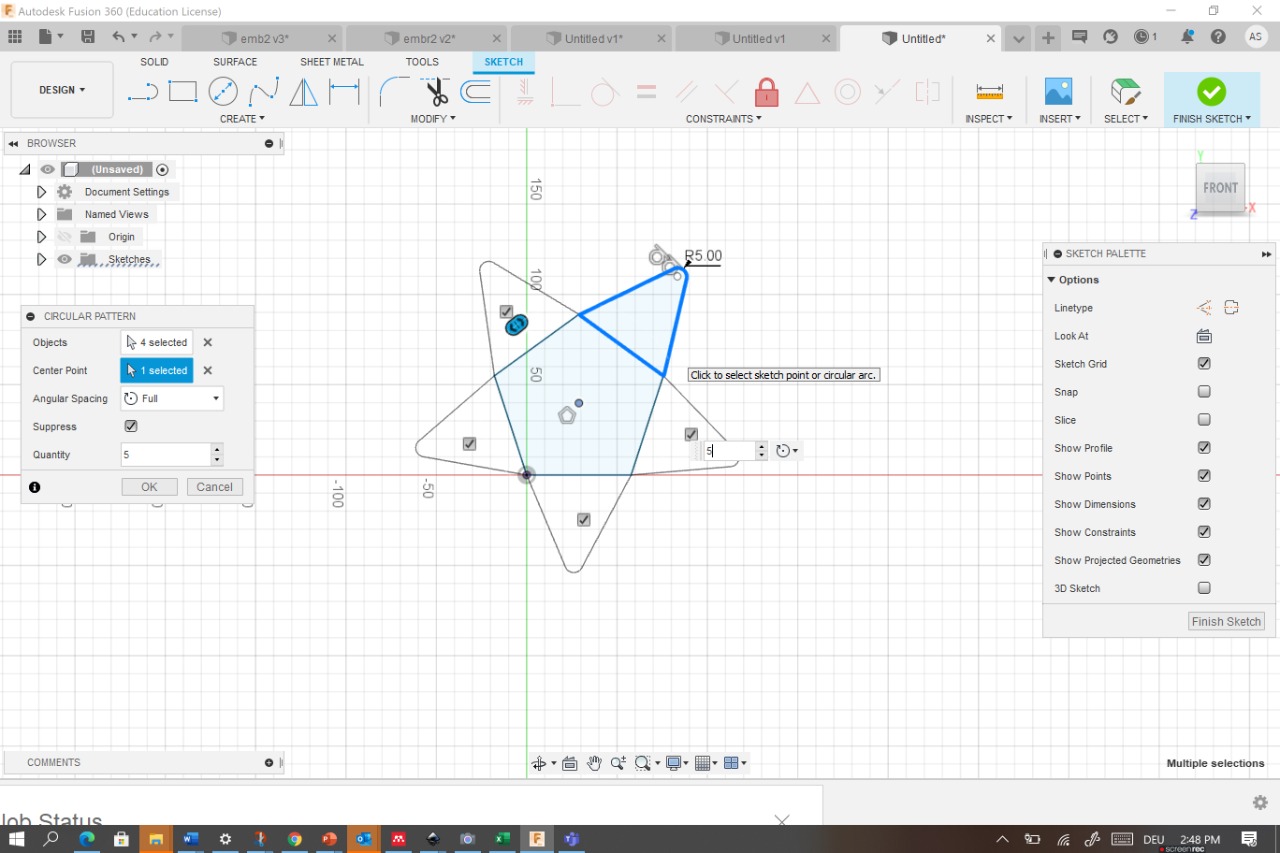Open the MODIFY dropdown menu

pos(433,119)
